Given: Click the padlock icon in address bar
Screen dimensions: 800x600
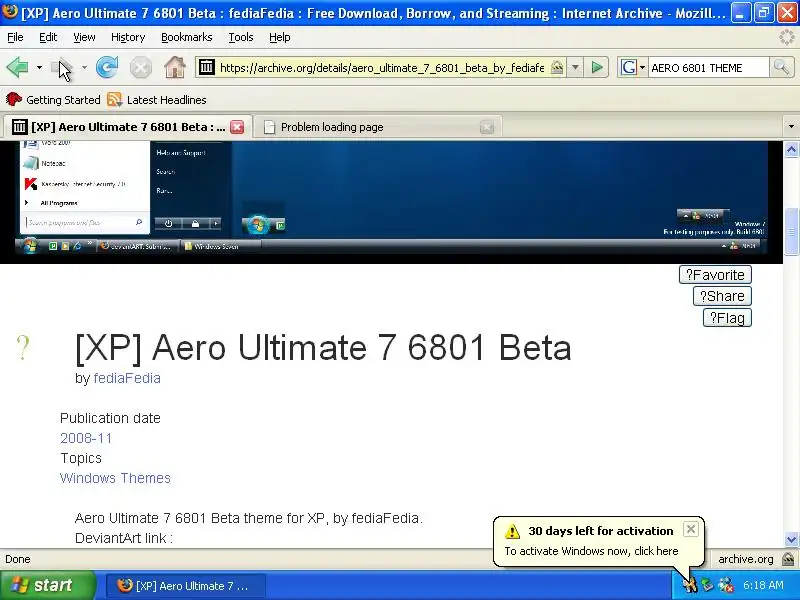Looking at the screenshot, I should [557, 67].
